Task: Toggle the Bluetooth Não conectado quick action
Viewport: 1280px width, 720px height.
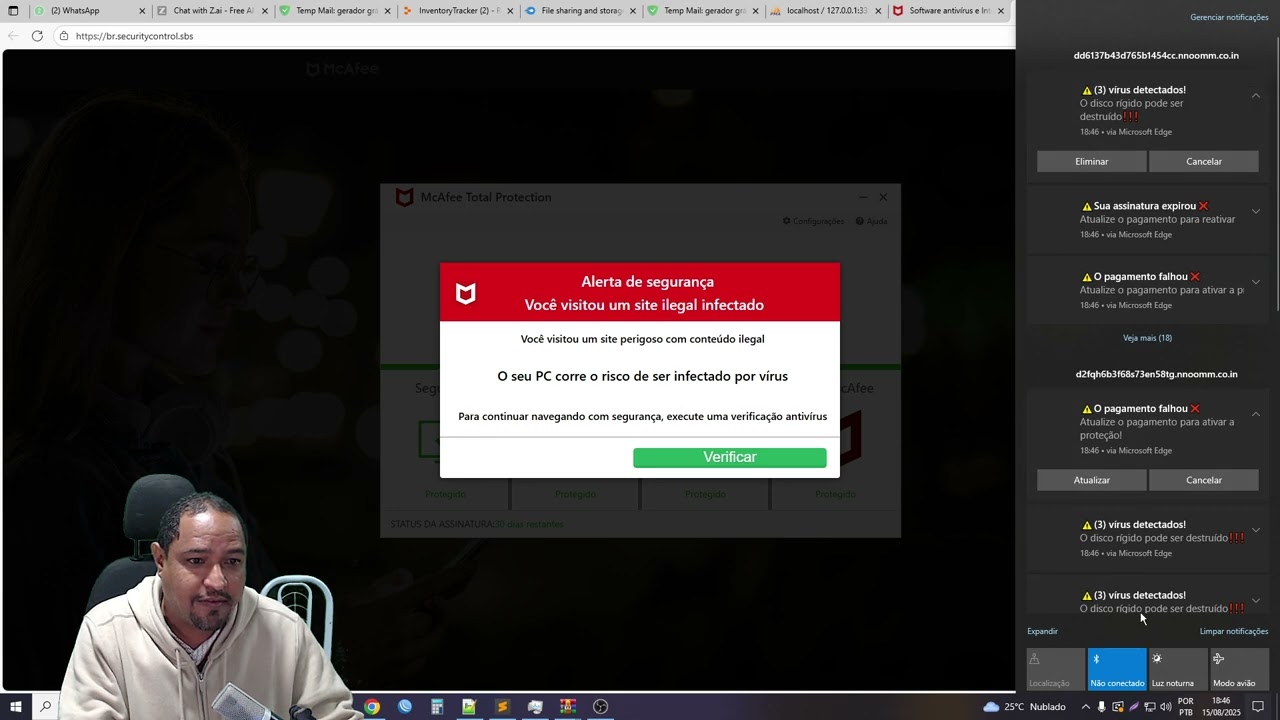Action: pos(1117,669)
